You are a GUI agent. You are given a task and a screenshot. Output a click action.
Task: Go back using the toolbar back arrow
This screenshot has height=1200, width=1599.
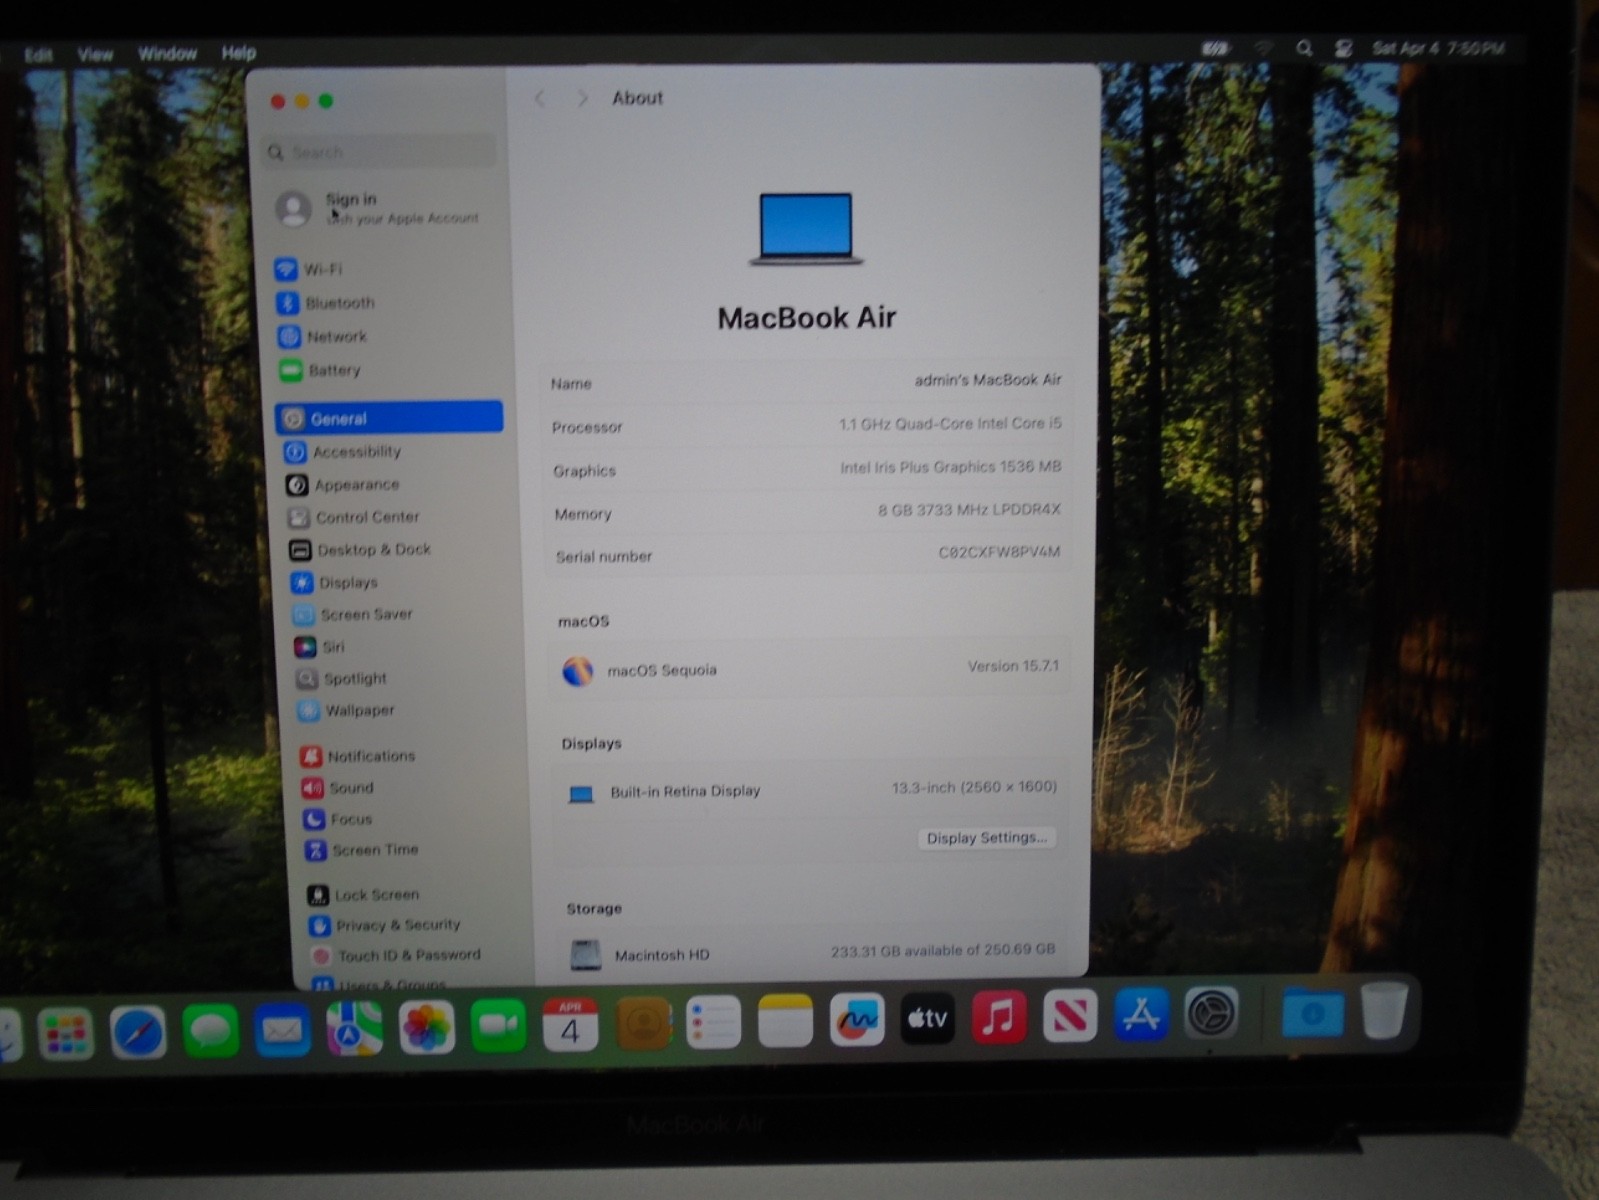coord(540,98)
